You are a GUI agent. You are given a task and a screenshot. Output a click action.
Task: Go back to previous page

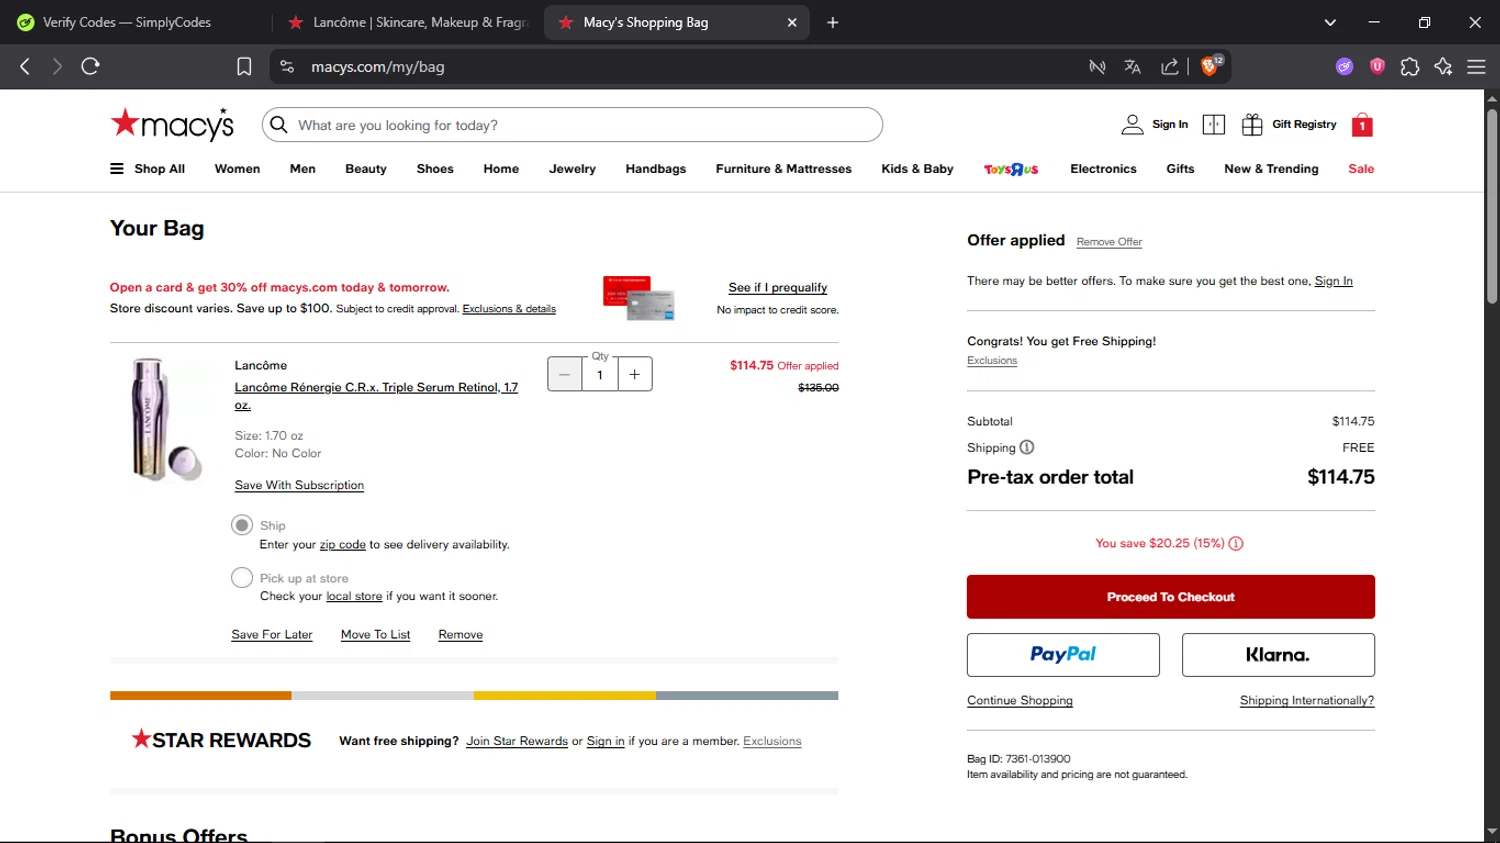[25, 66]
